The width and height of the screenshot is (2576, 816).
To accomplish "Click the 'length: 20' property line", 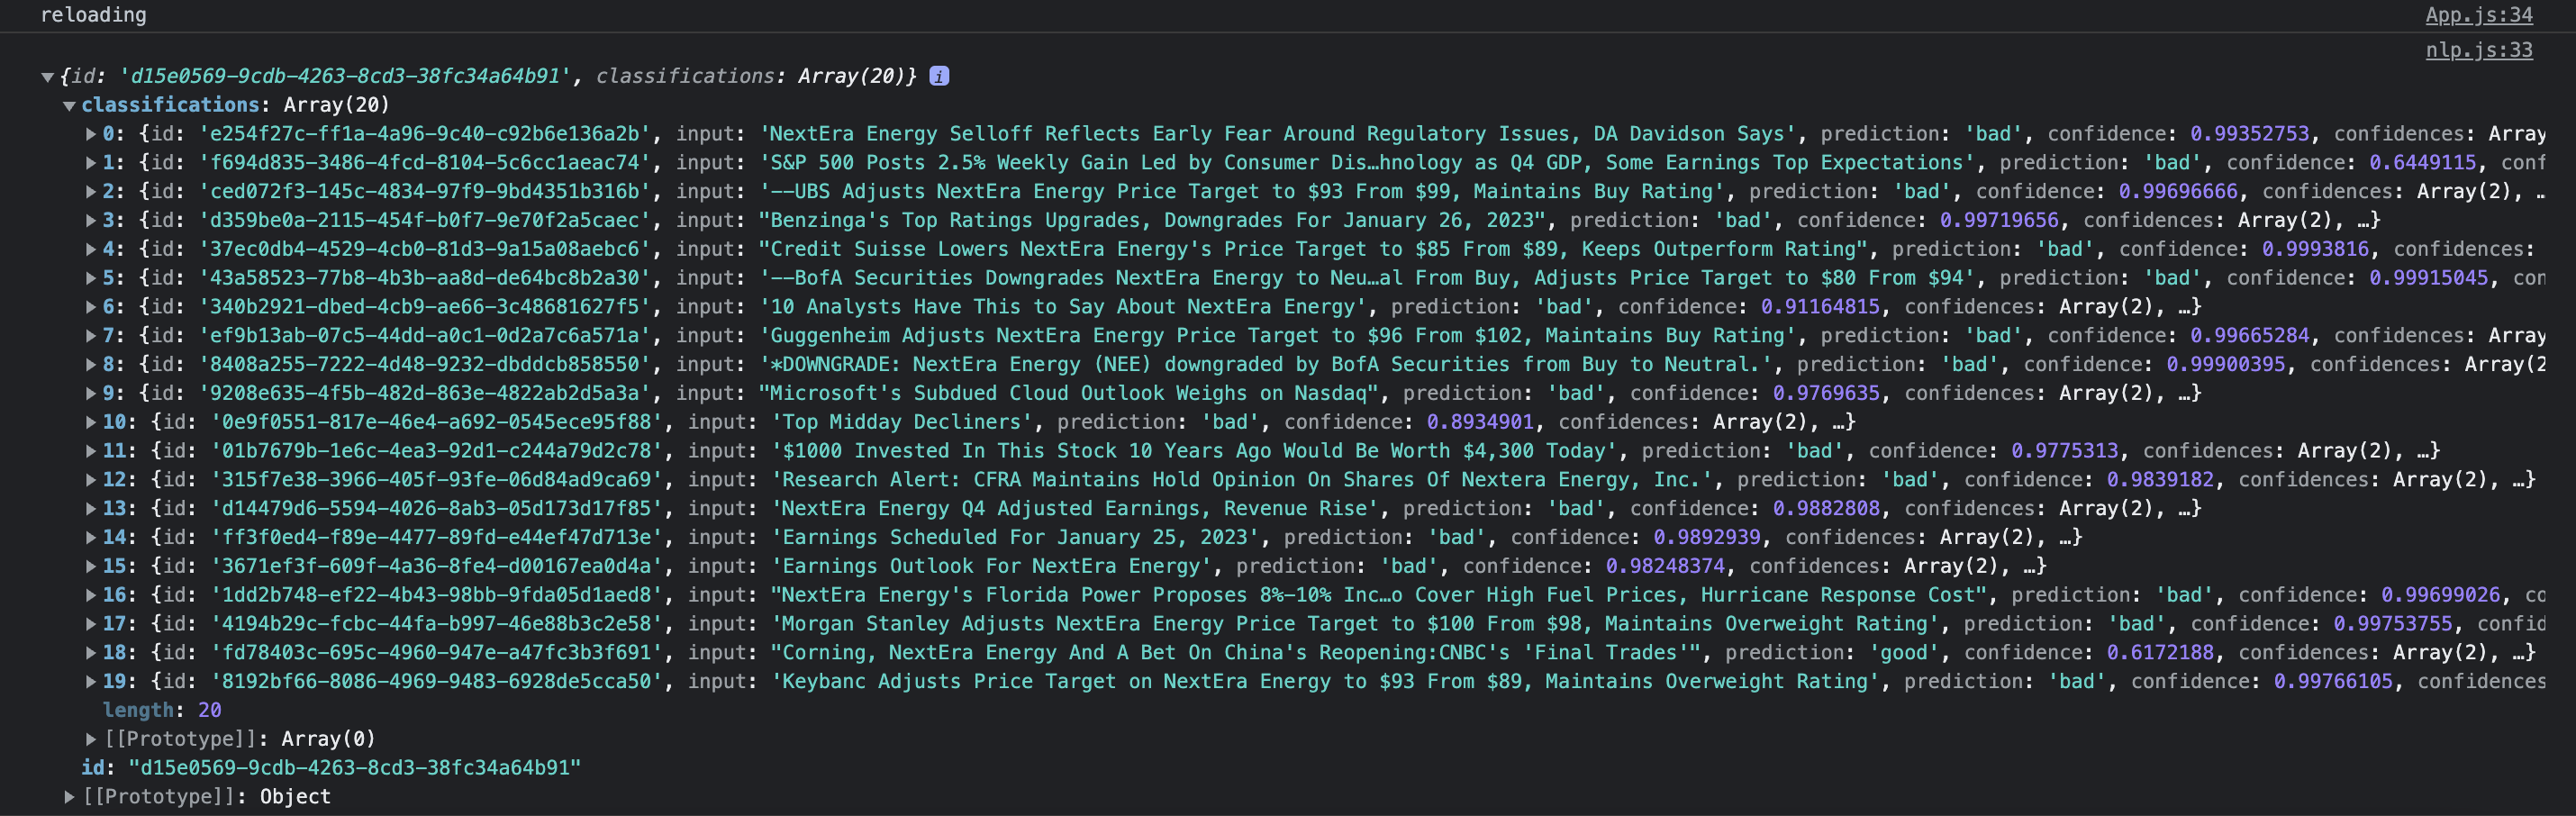I will tap(162, 710).
